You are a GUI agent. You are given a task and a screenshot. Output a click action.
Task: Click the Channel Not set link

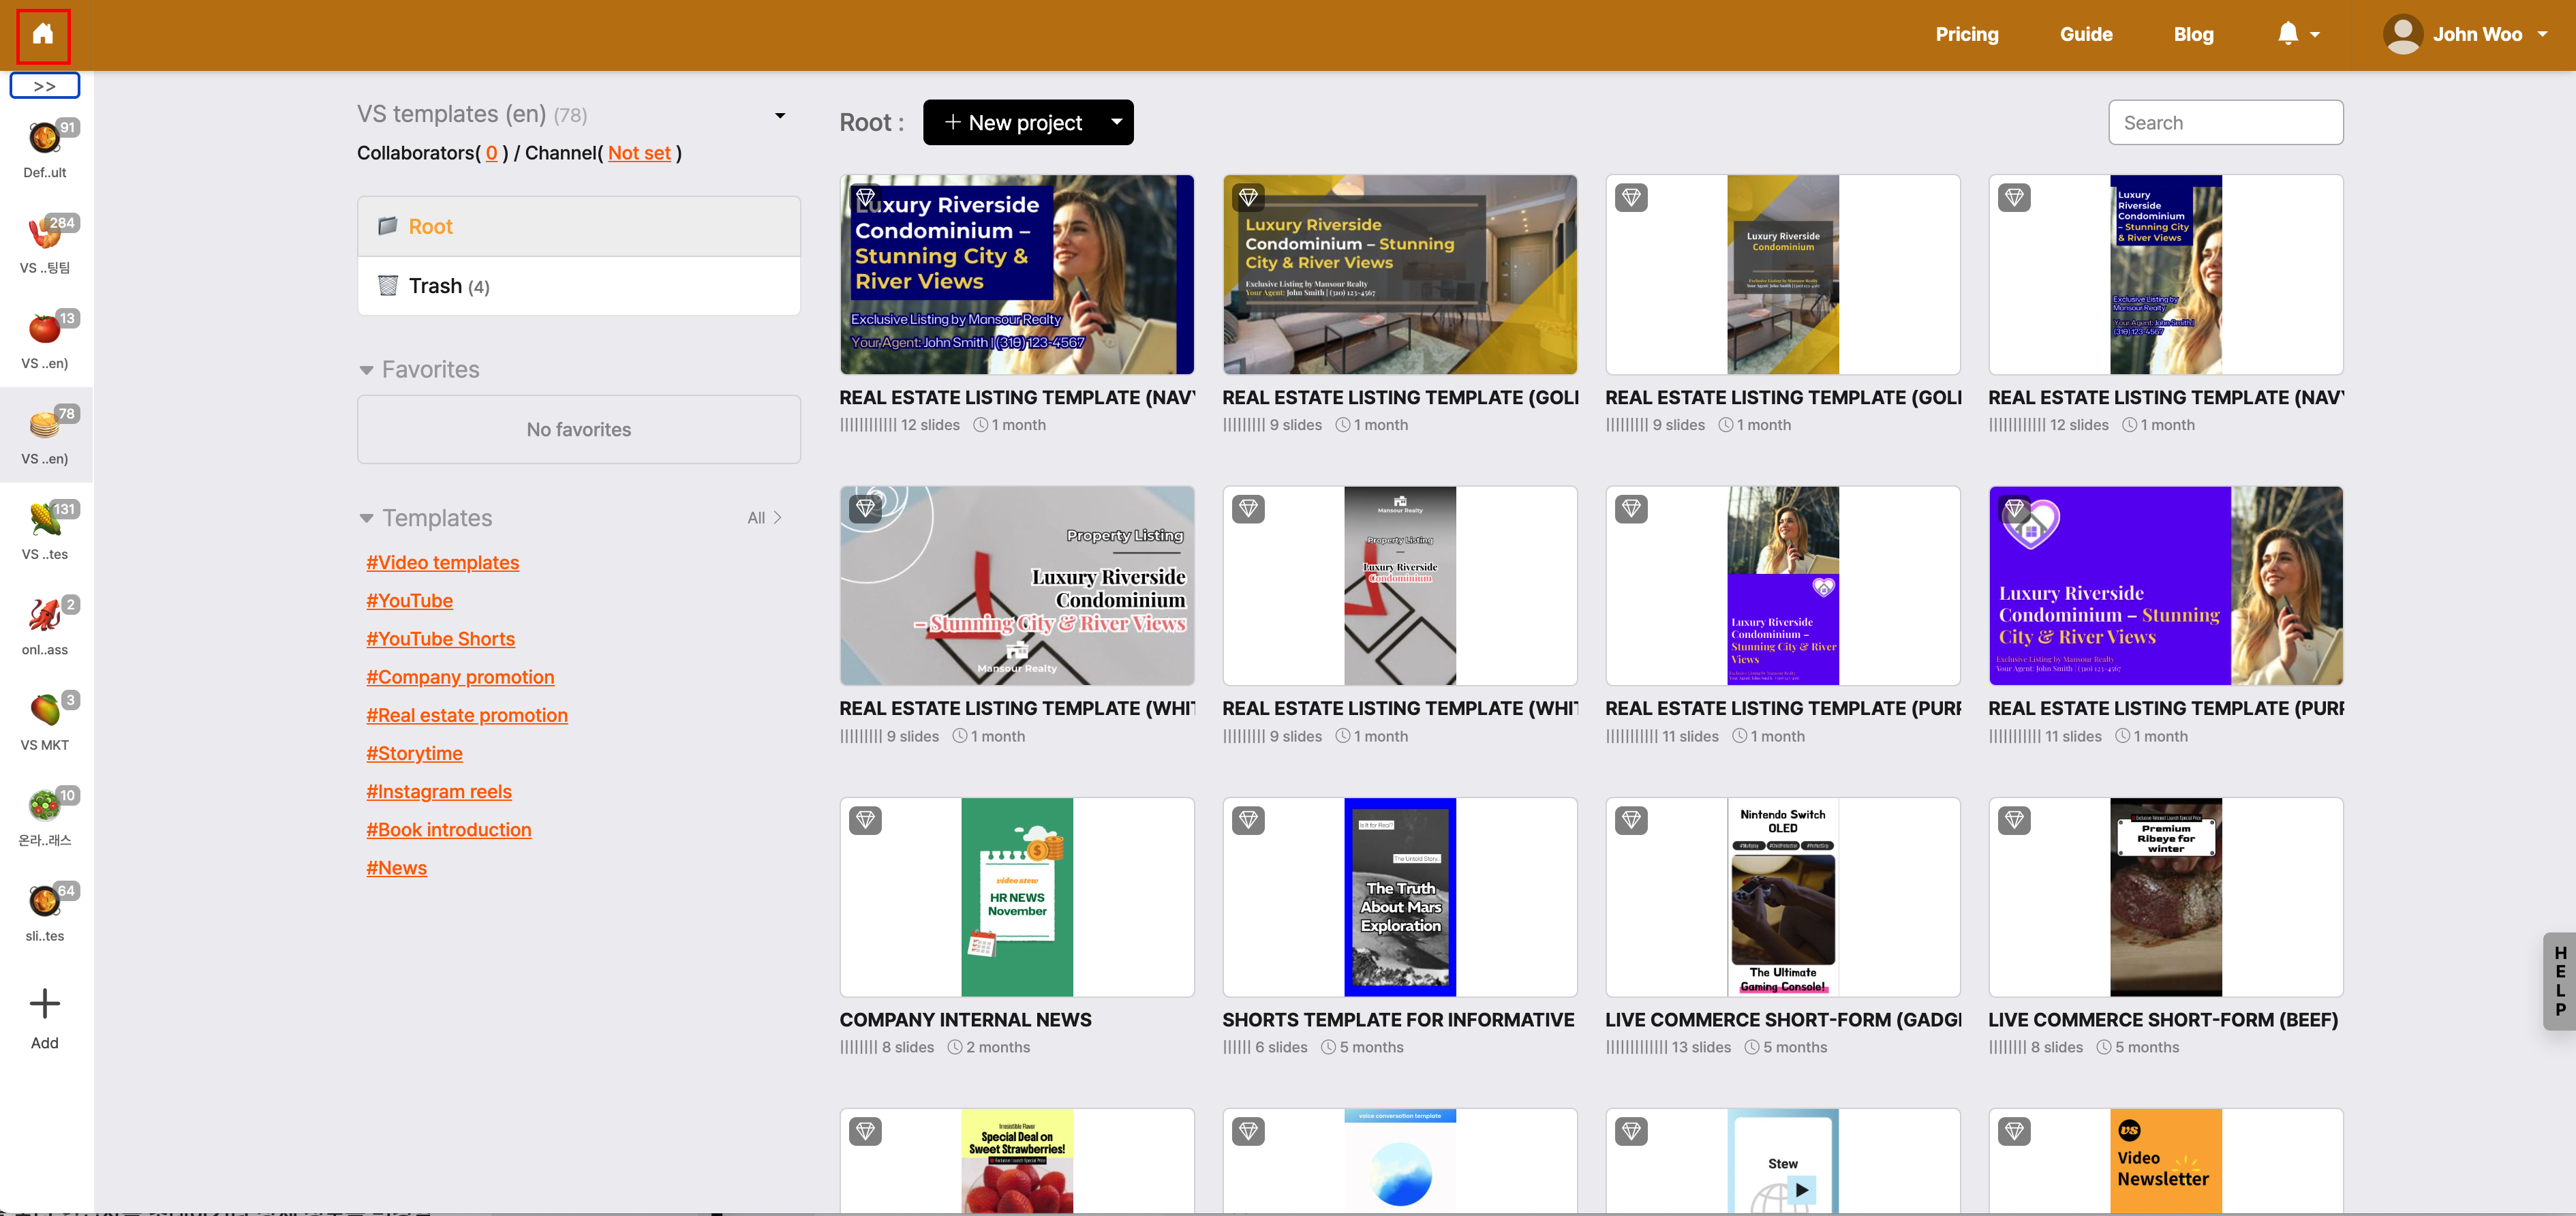point(639,153)
